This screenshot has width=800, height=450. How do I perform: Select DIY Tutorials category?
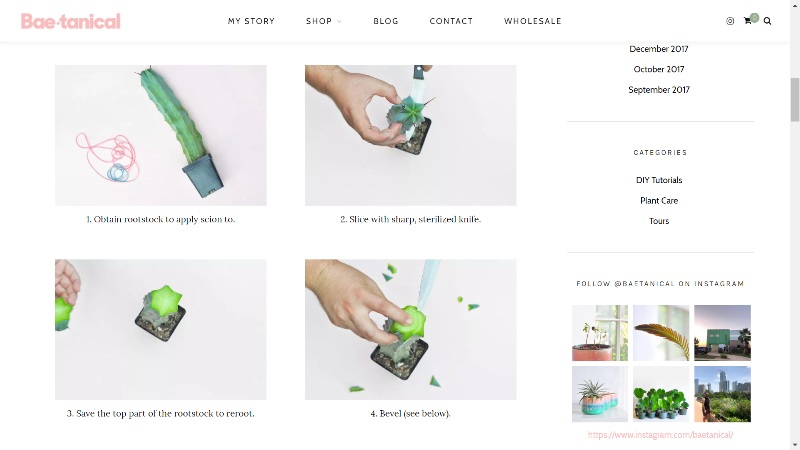pos(659,180)
